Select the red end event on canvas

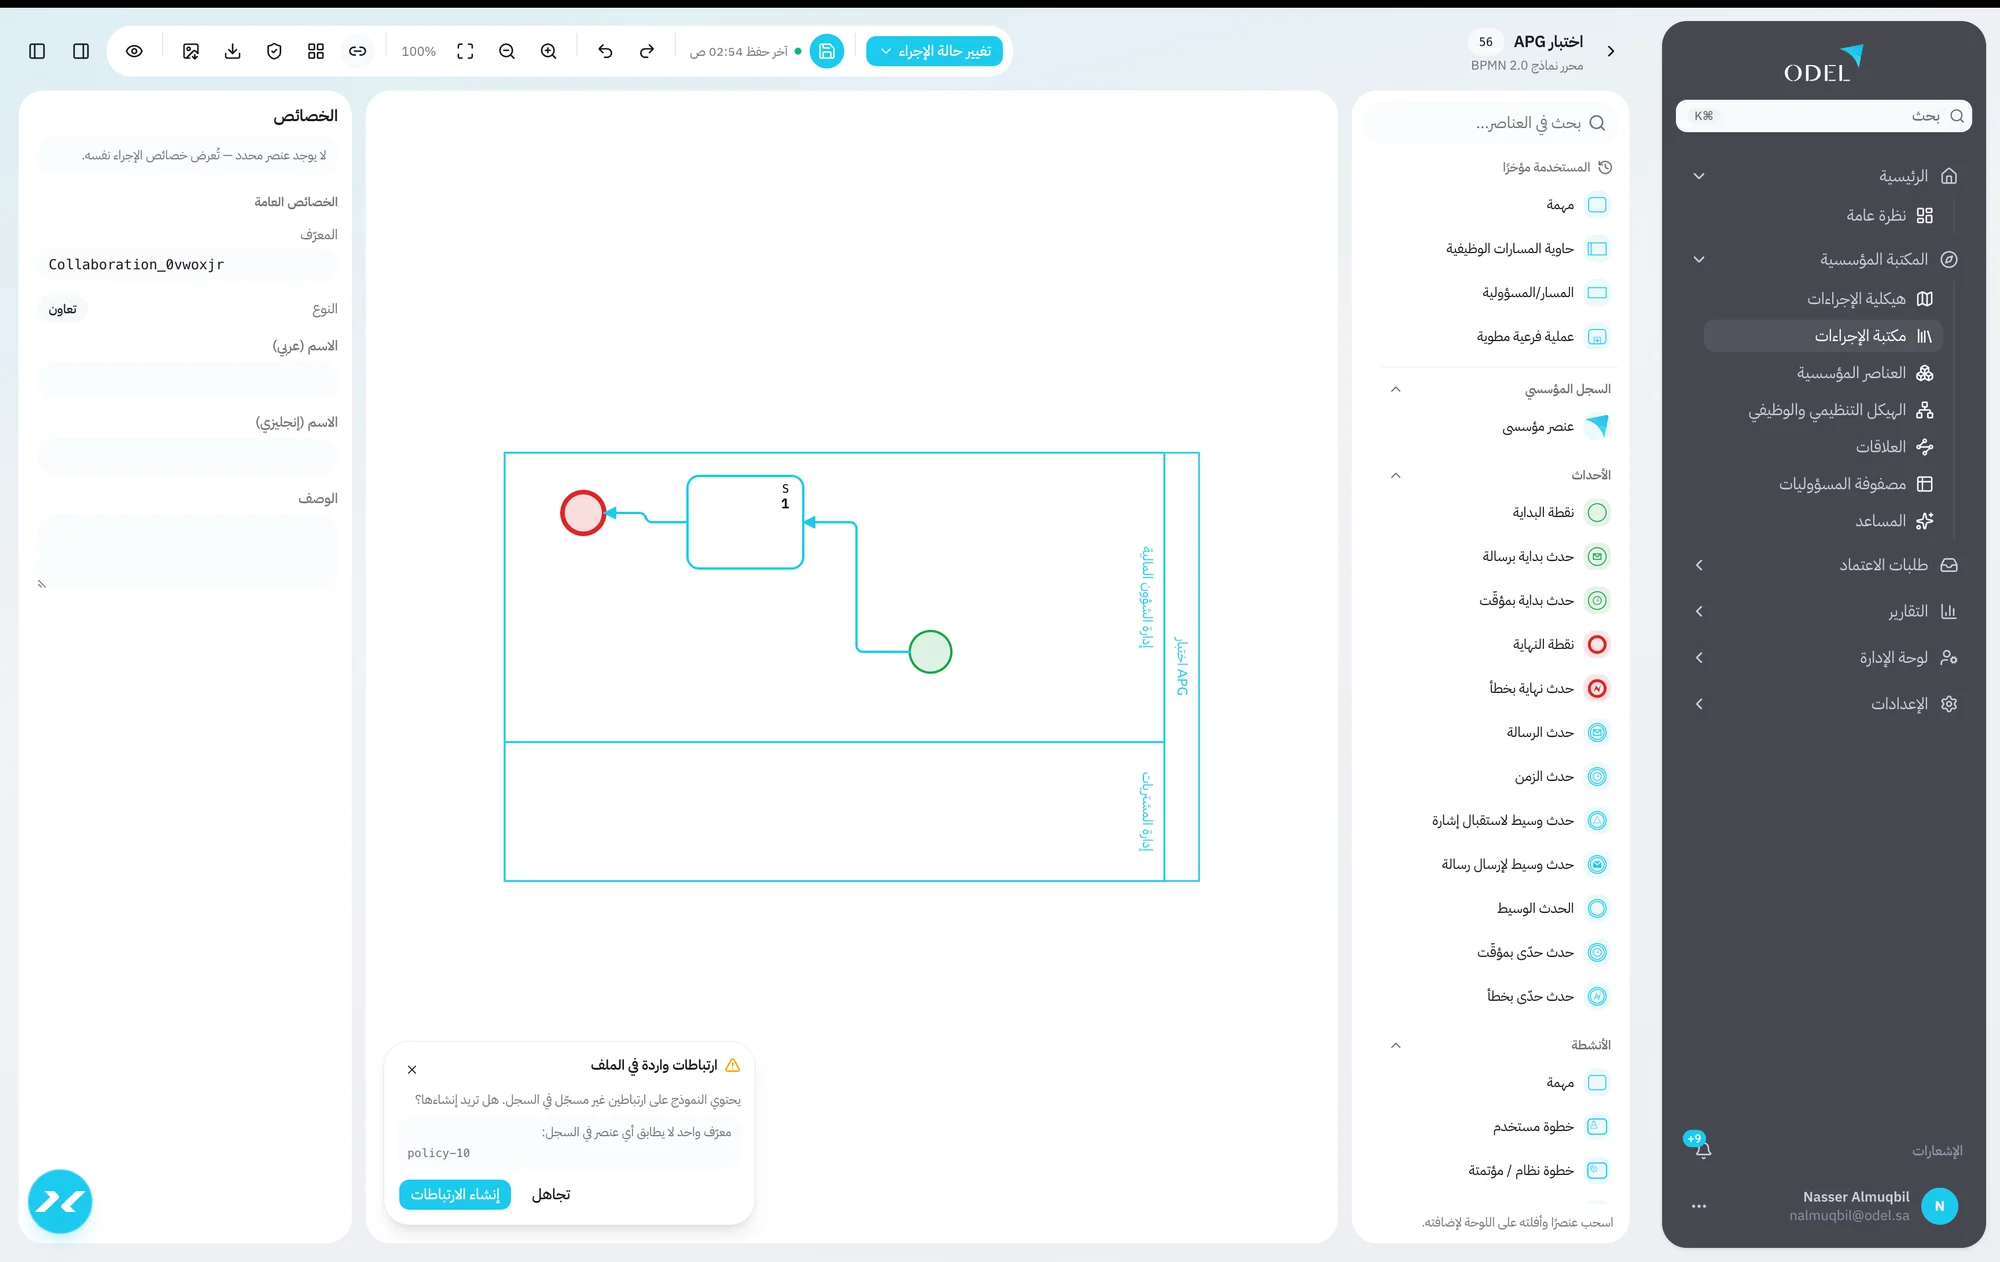tap(583, 513)
